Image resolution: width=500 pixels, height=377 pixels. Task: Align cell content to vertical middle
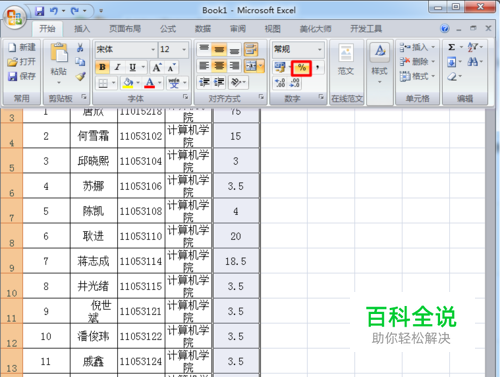(x=219, y=49)
